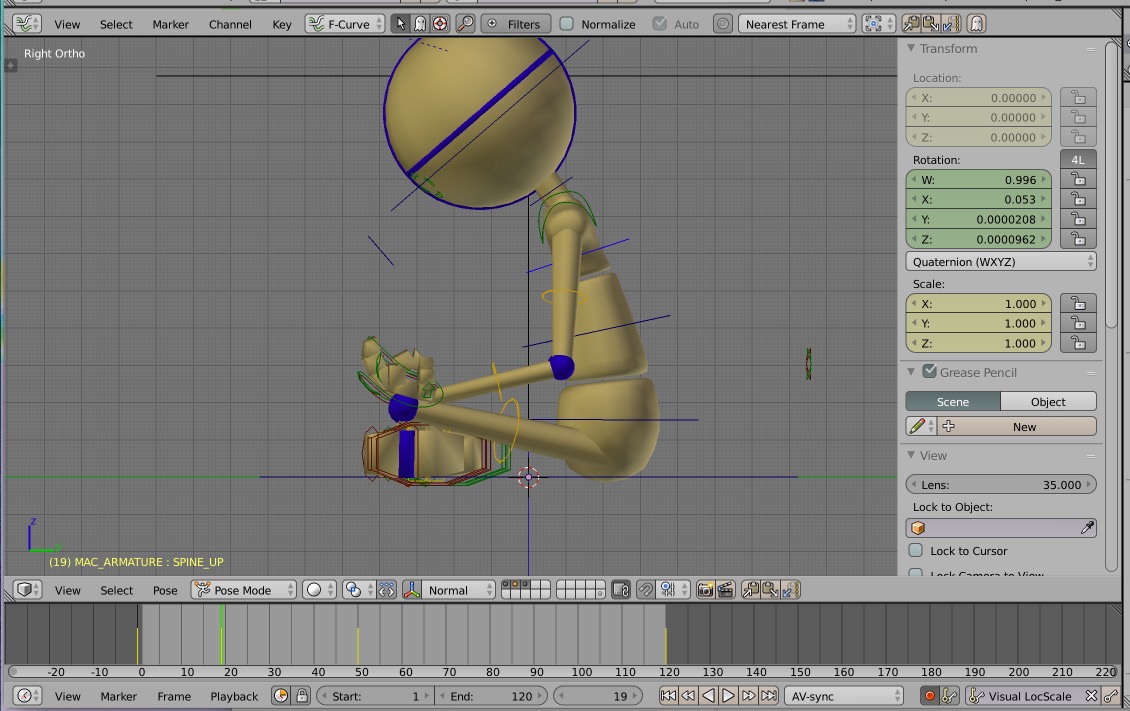Toggle preview range lock icon
The width and height of the screenshot is (1130, 711).
[302, 696]
